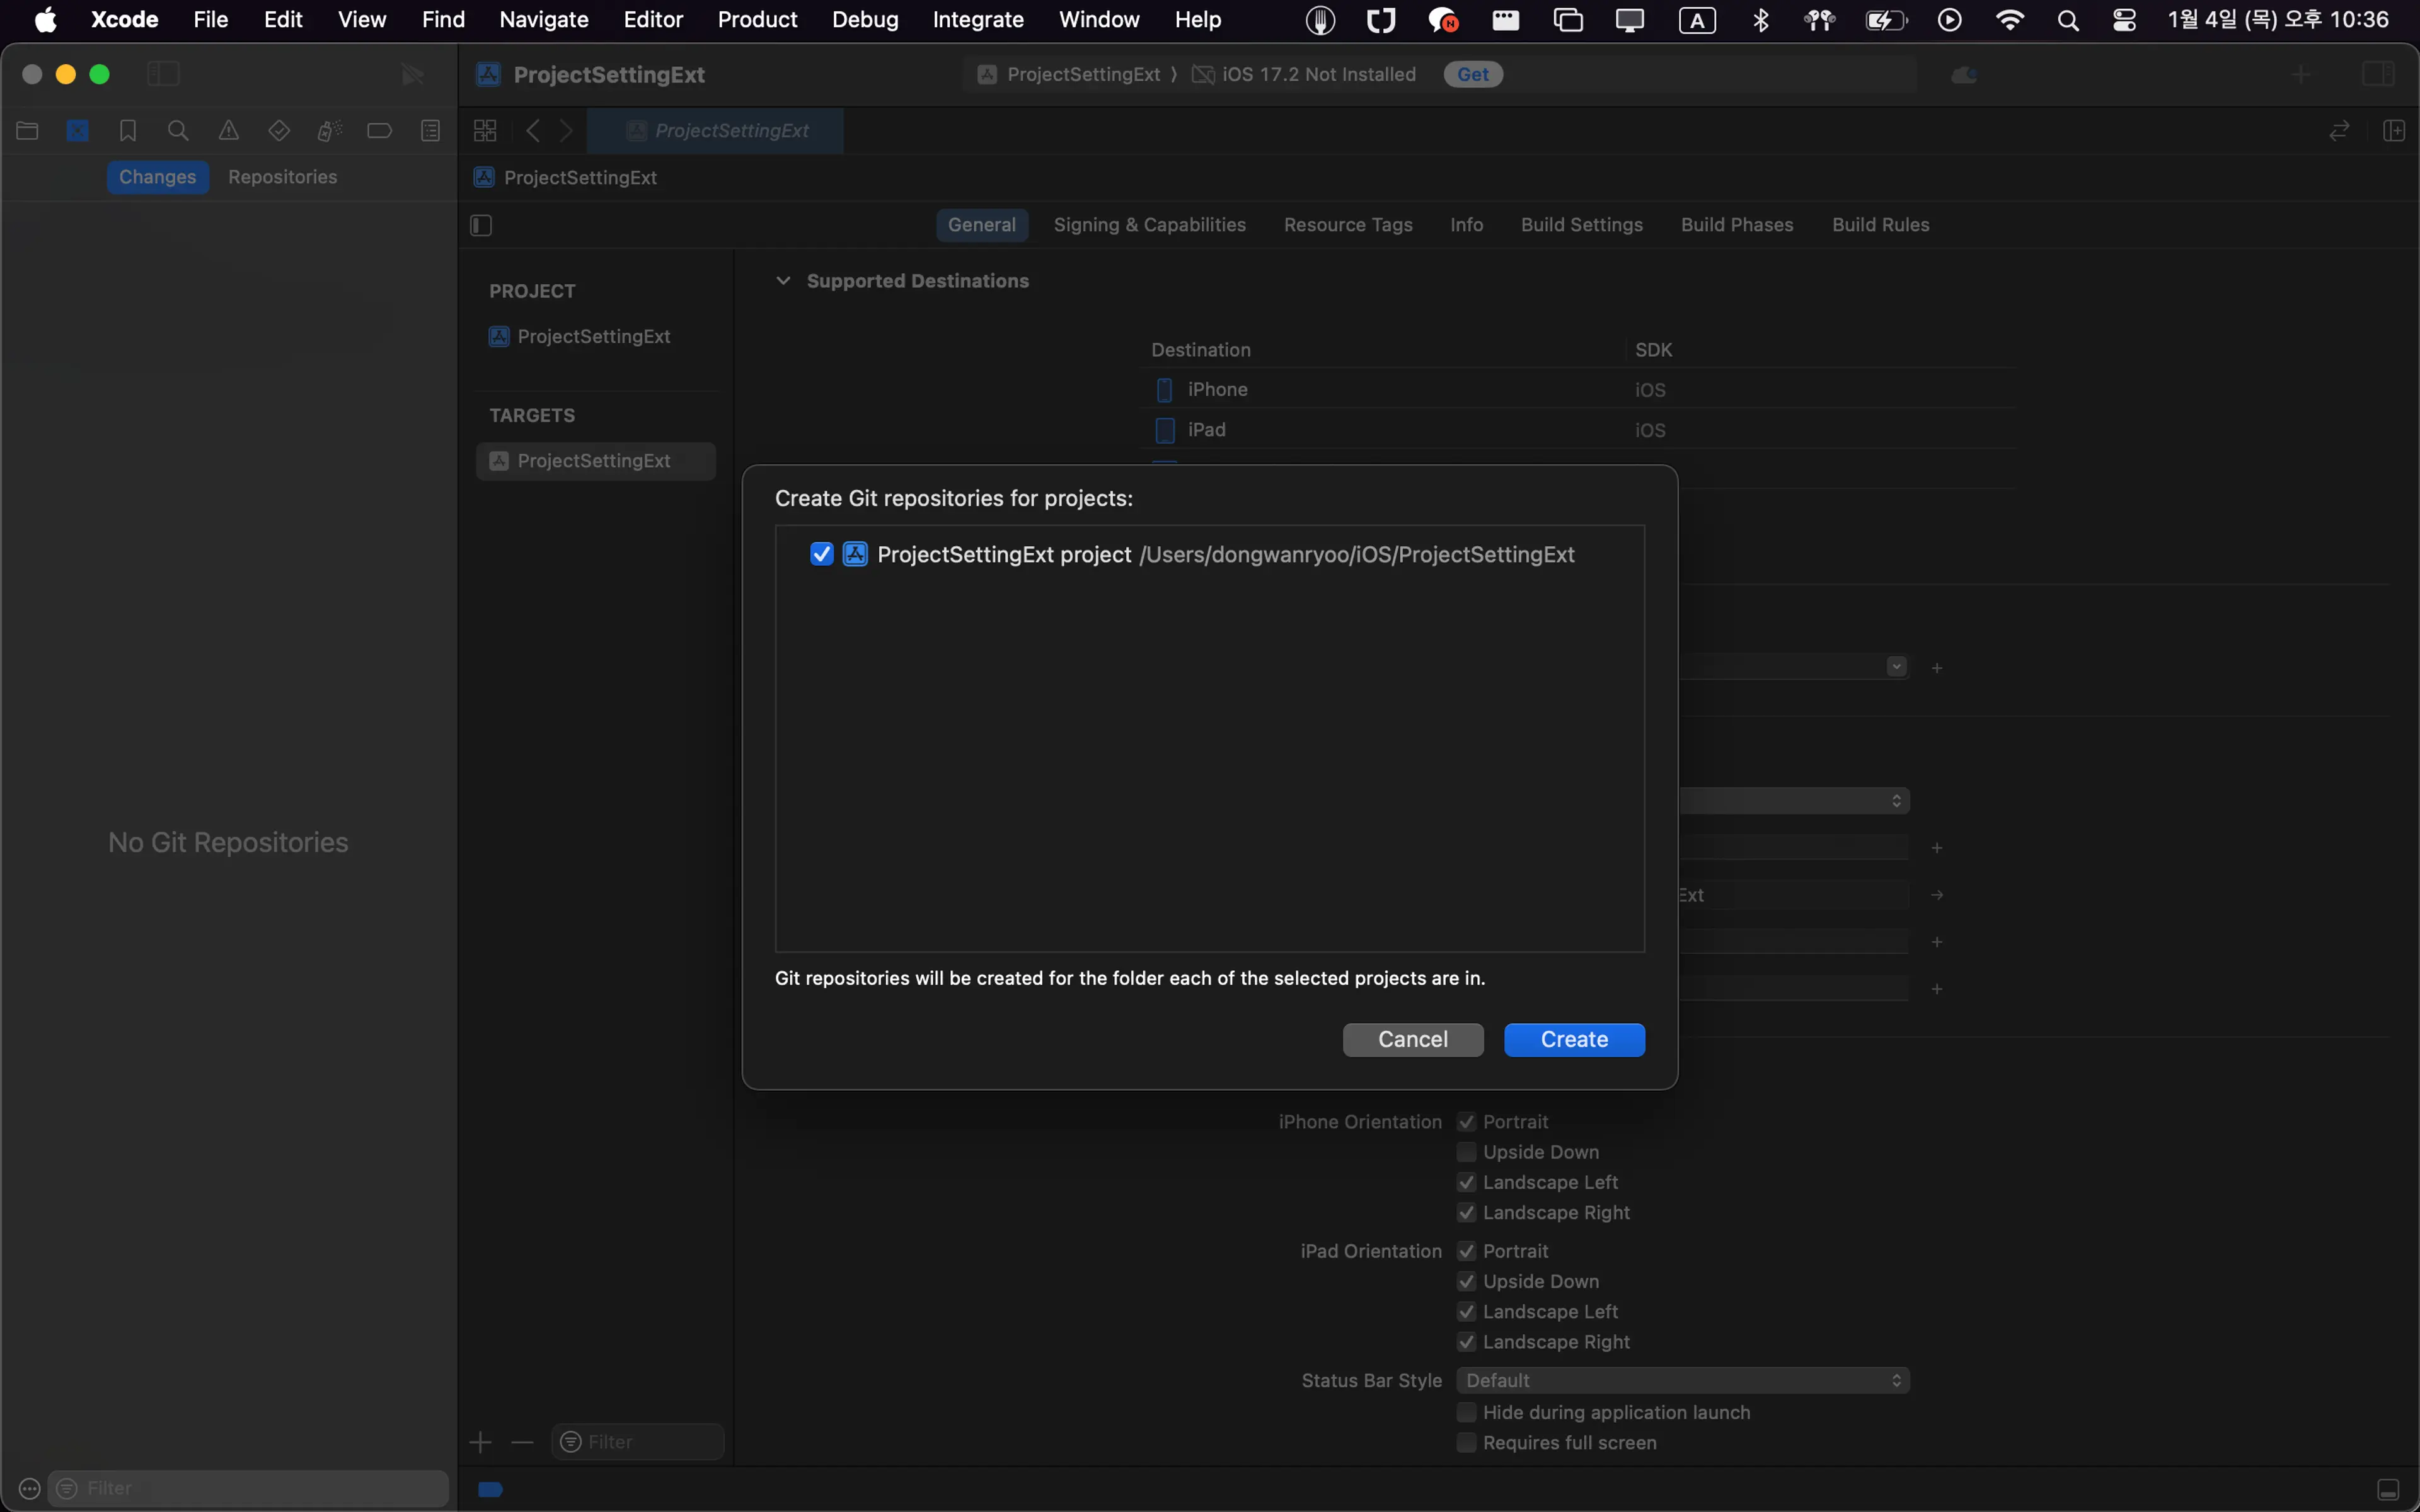The height and width of the screenshot is (1512, 2420).
Task: Click Cancel in the Git dialog
Action: [x=1413, y=1040]
